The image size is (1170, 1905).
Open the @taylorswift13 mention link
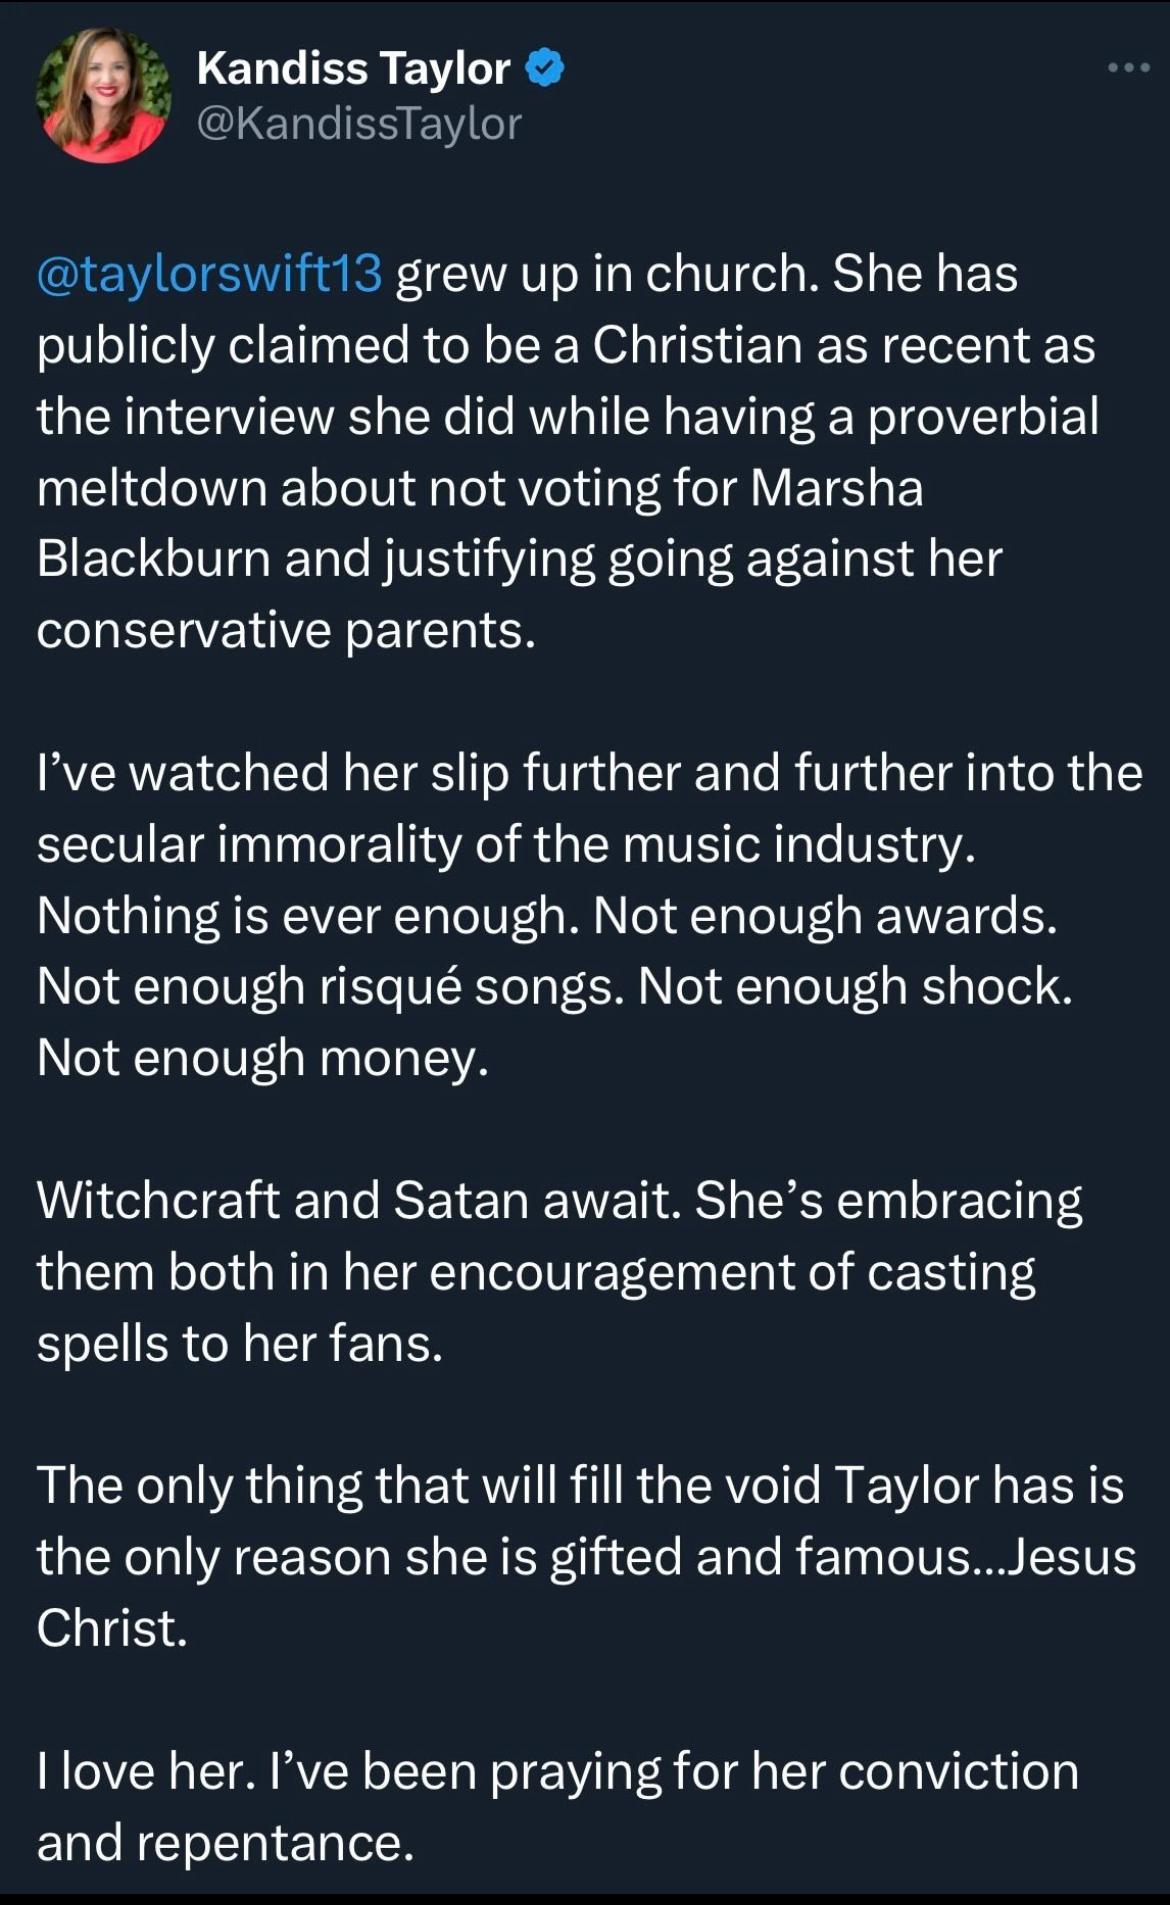[x=209, y=274]
